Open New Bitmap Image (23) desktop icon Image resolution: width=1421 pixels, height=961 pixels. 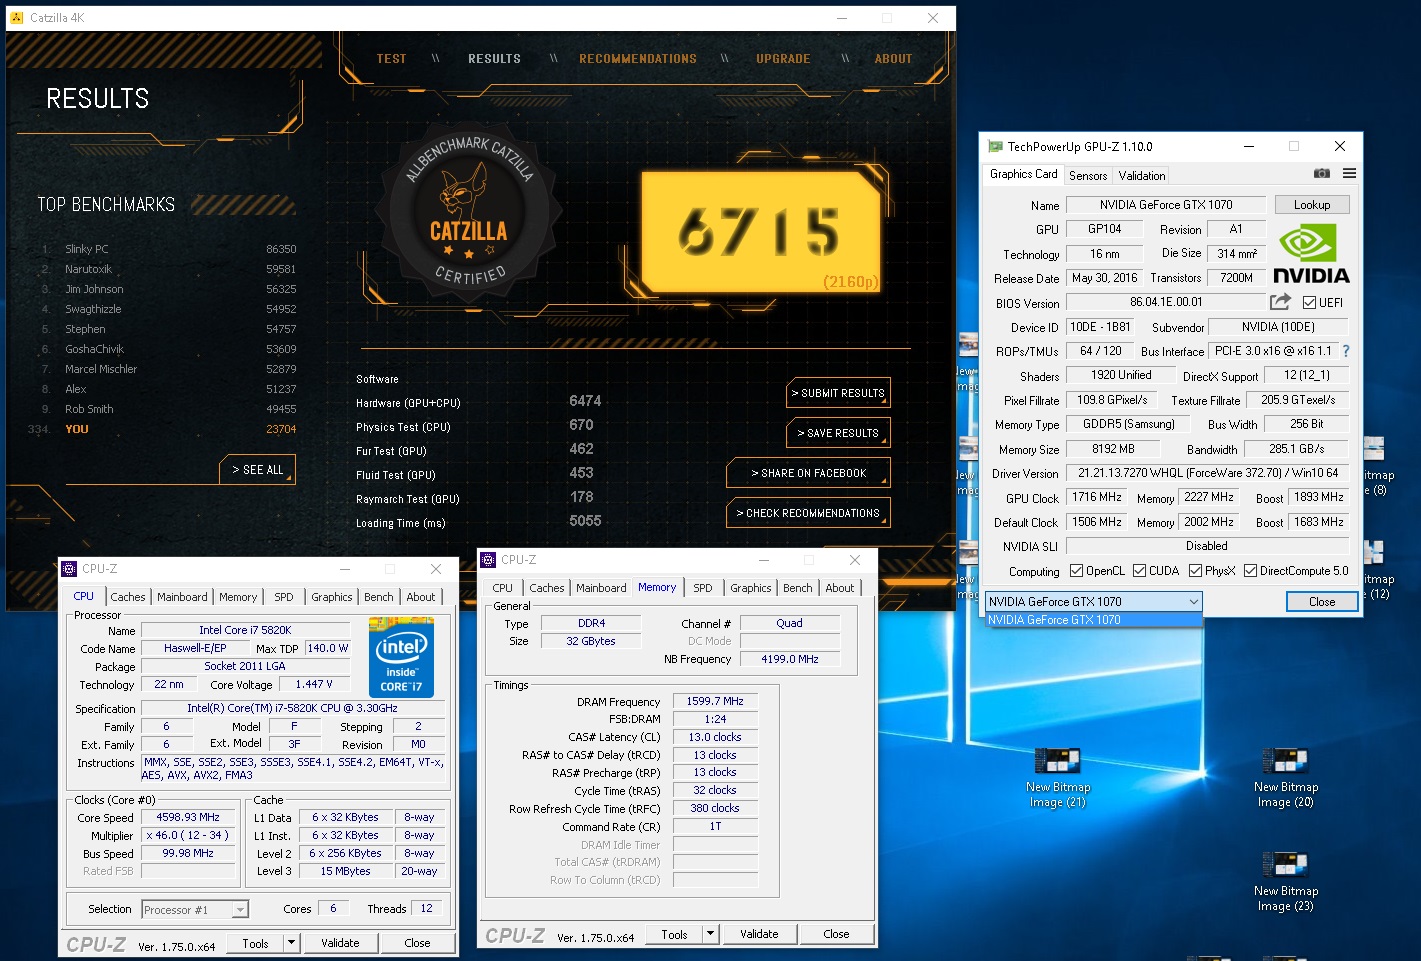pyautogui.click(x=1286, y=882)
